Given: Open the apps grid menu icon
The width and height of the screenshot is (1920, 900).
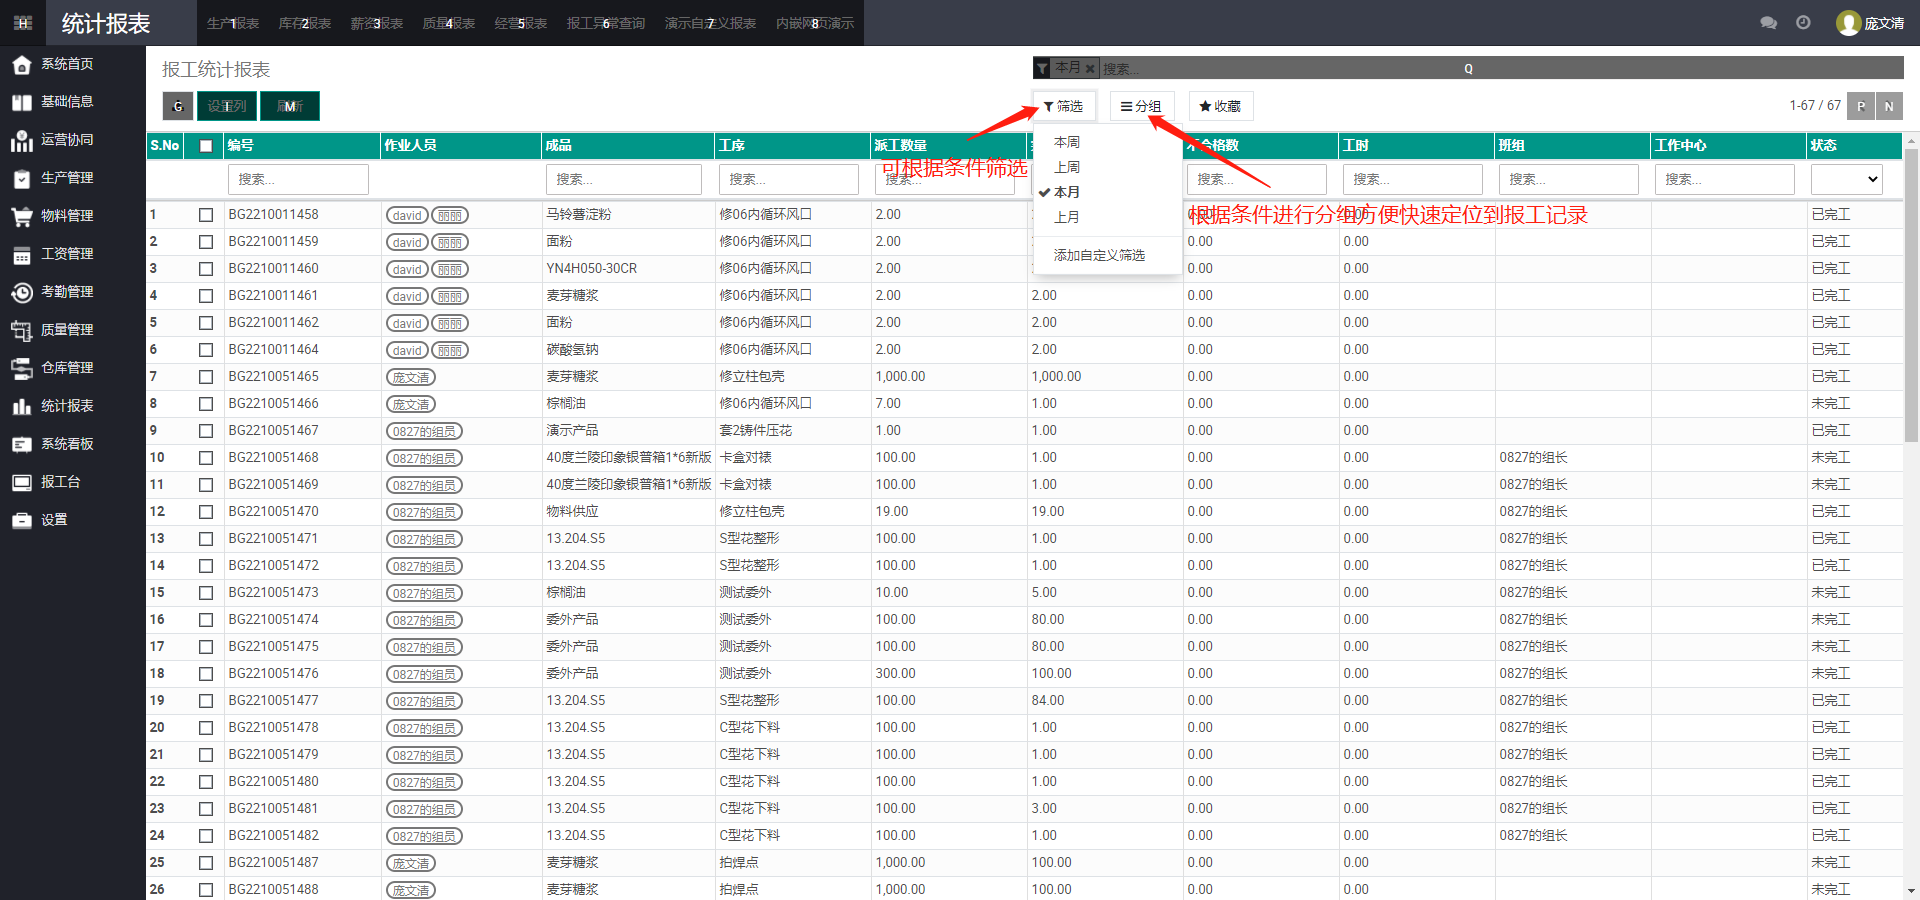Looking at the screenshot, I should 23,23.
